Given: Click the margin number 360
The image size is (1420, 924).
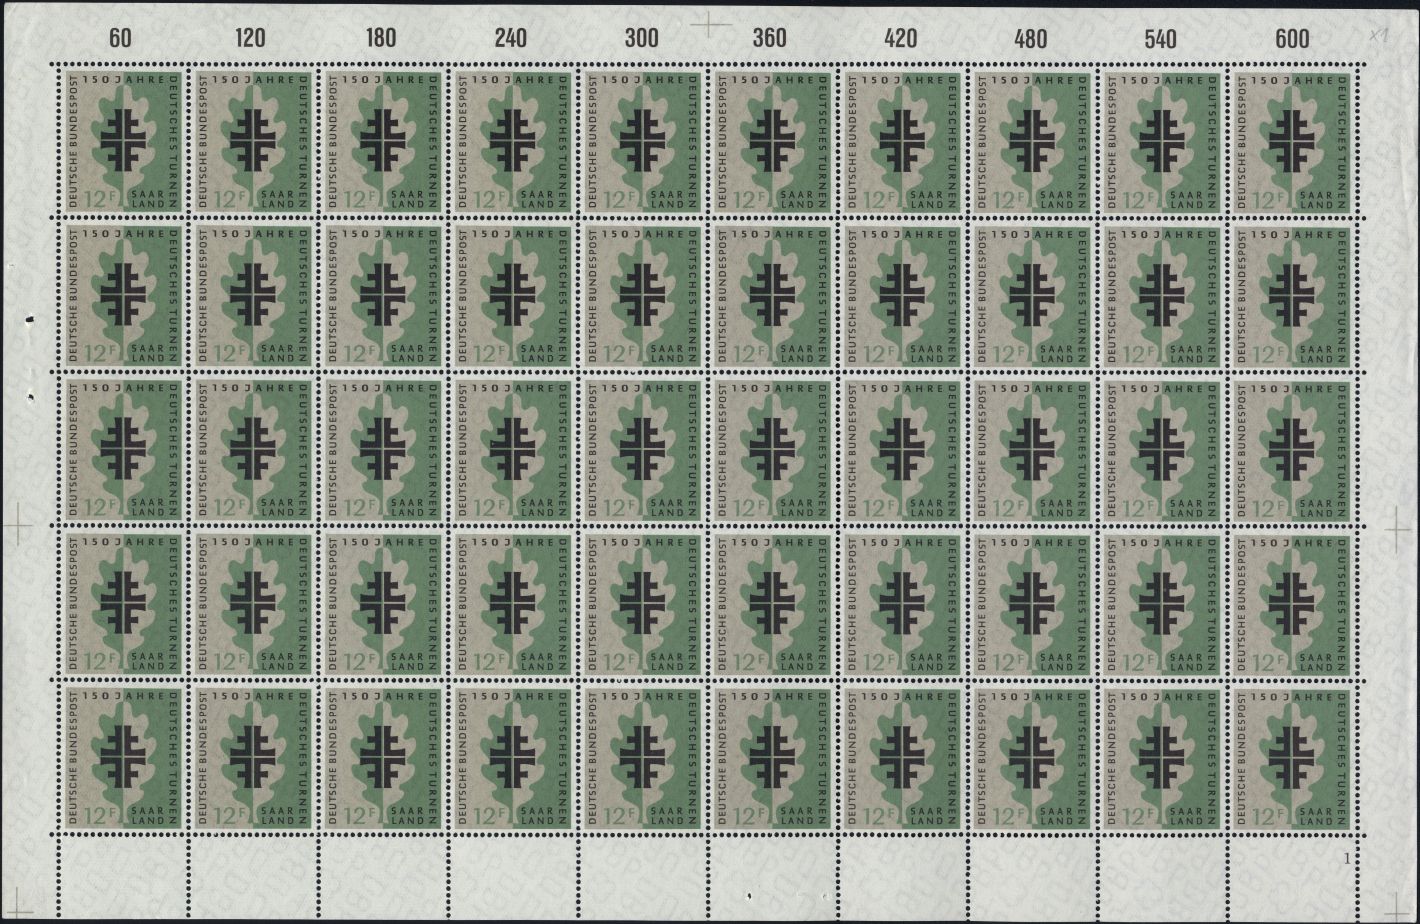Looking at the screenshot, I should pos(769,39).
